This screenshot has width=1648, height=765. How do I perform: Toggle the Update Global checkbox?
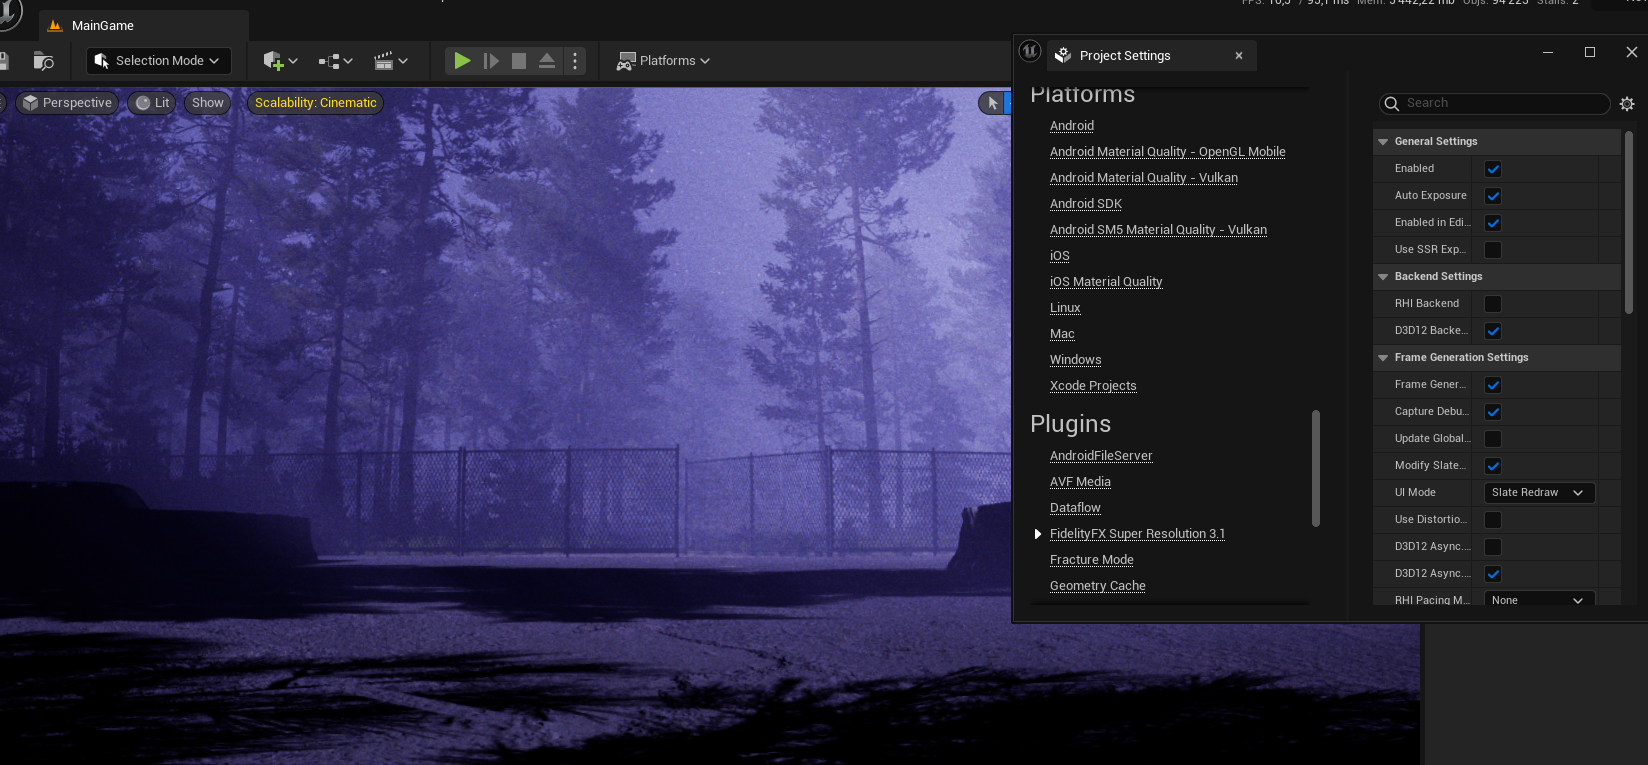[1493, 439]
